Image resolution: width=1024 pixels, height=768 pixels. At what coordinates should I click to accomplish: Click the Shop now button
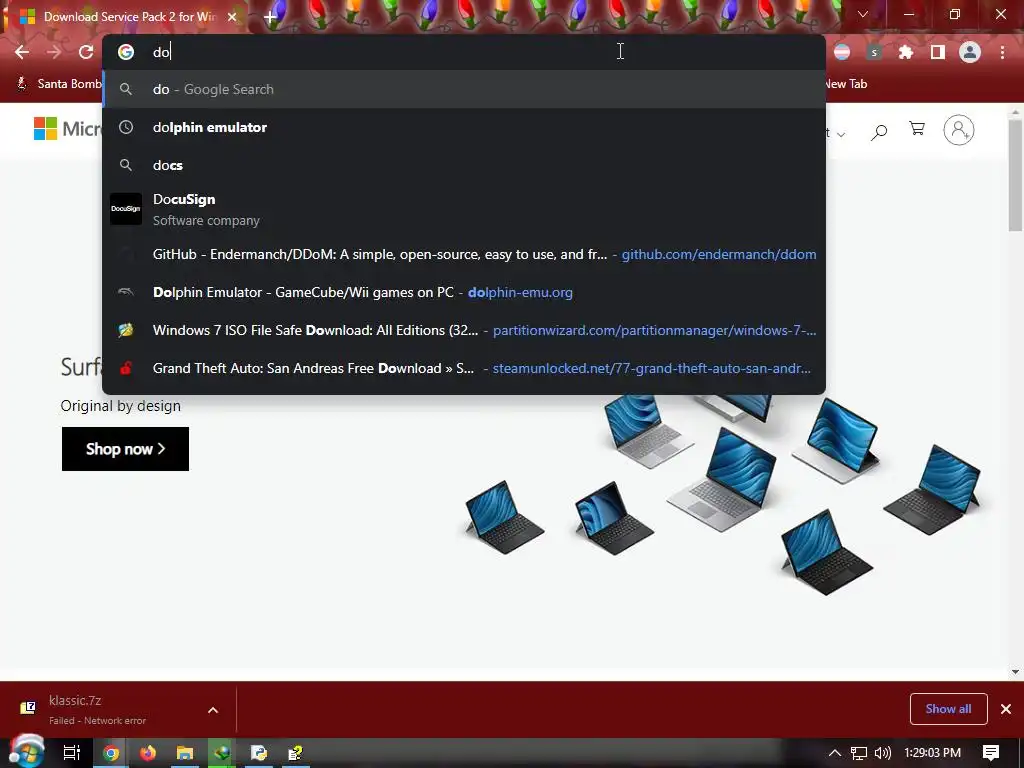125,449
